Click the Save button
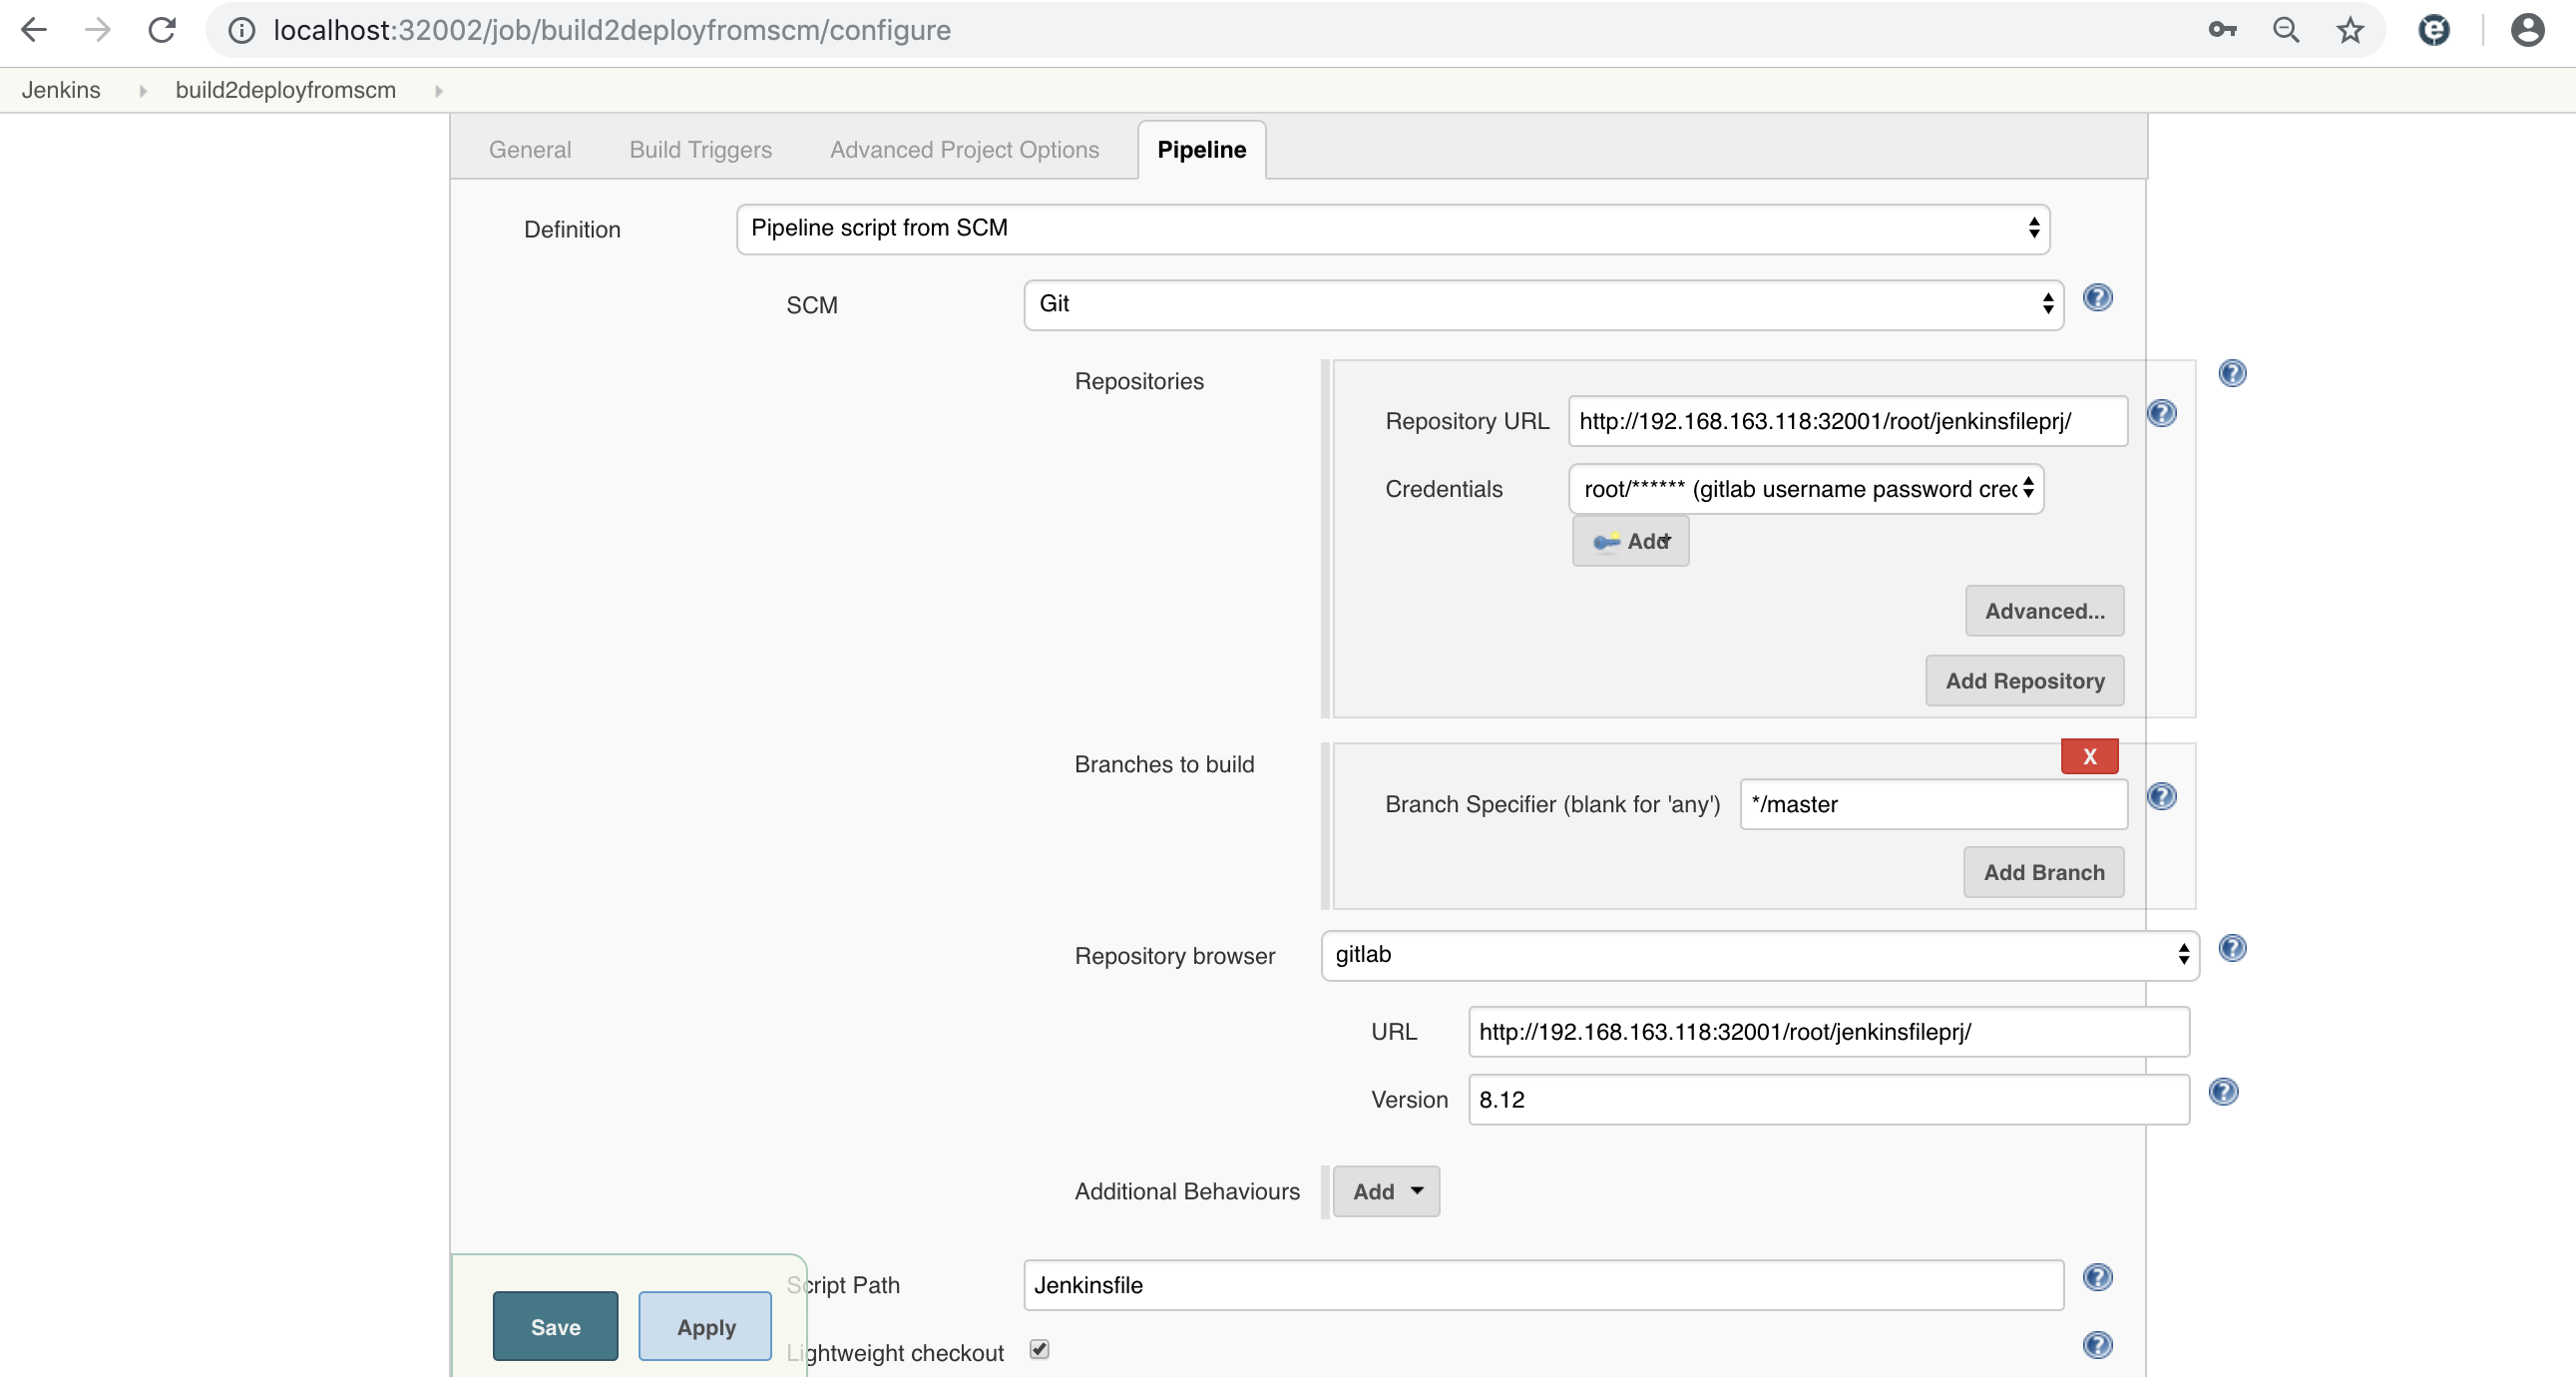 click(555, 1327)
